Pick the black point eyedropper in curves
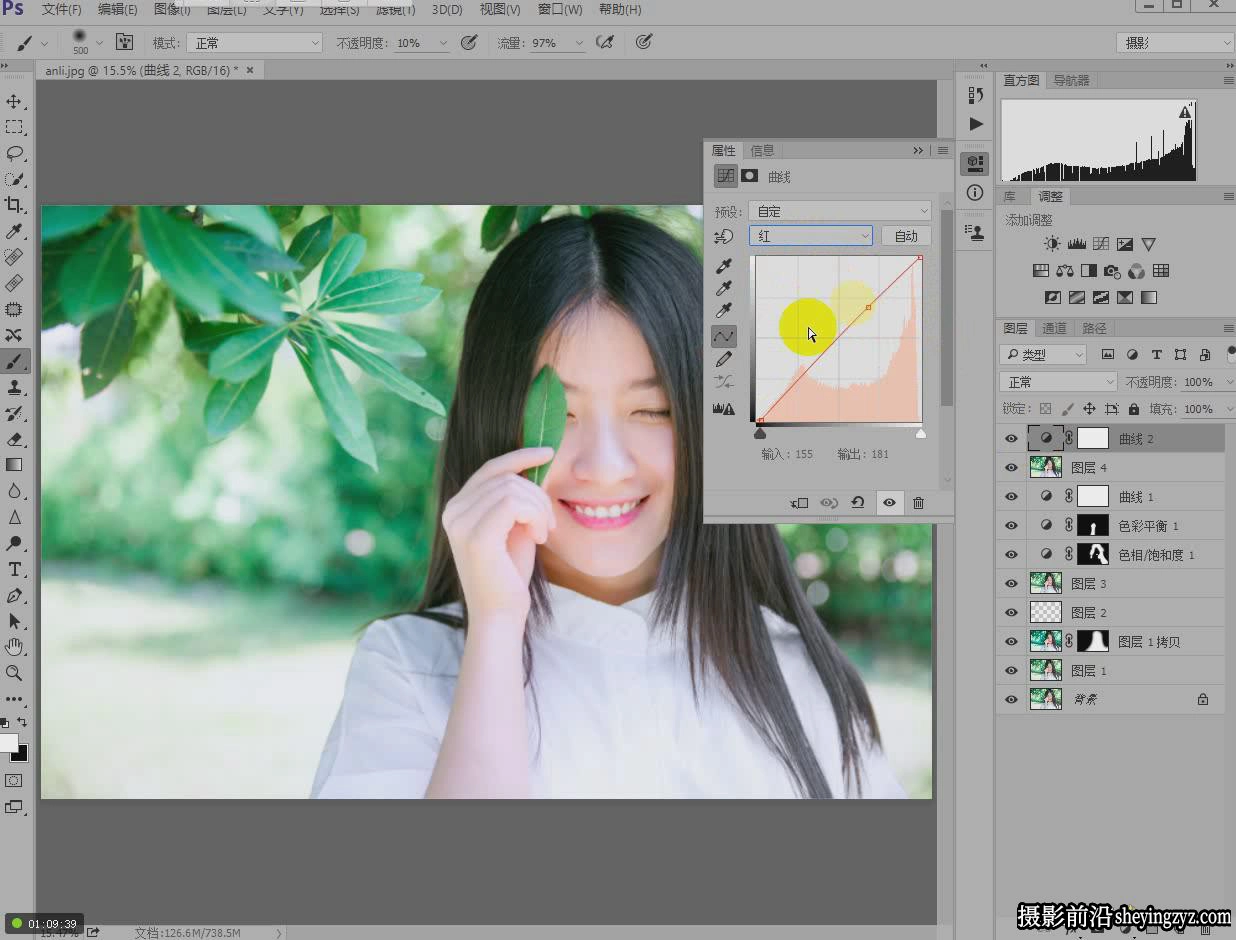1236x940 pixels. [x=724, y=266]
